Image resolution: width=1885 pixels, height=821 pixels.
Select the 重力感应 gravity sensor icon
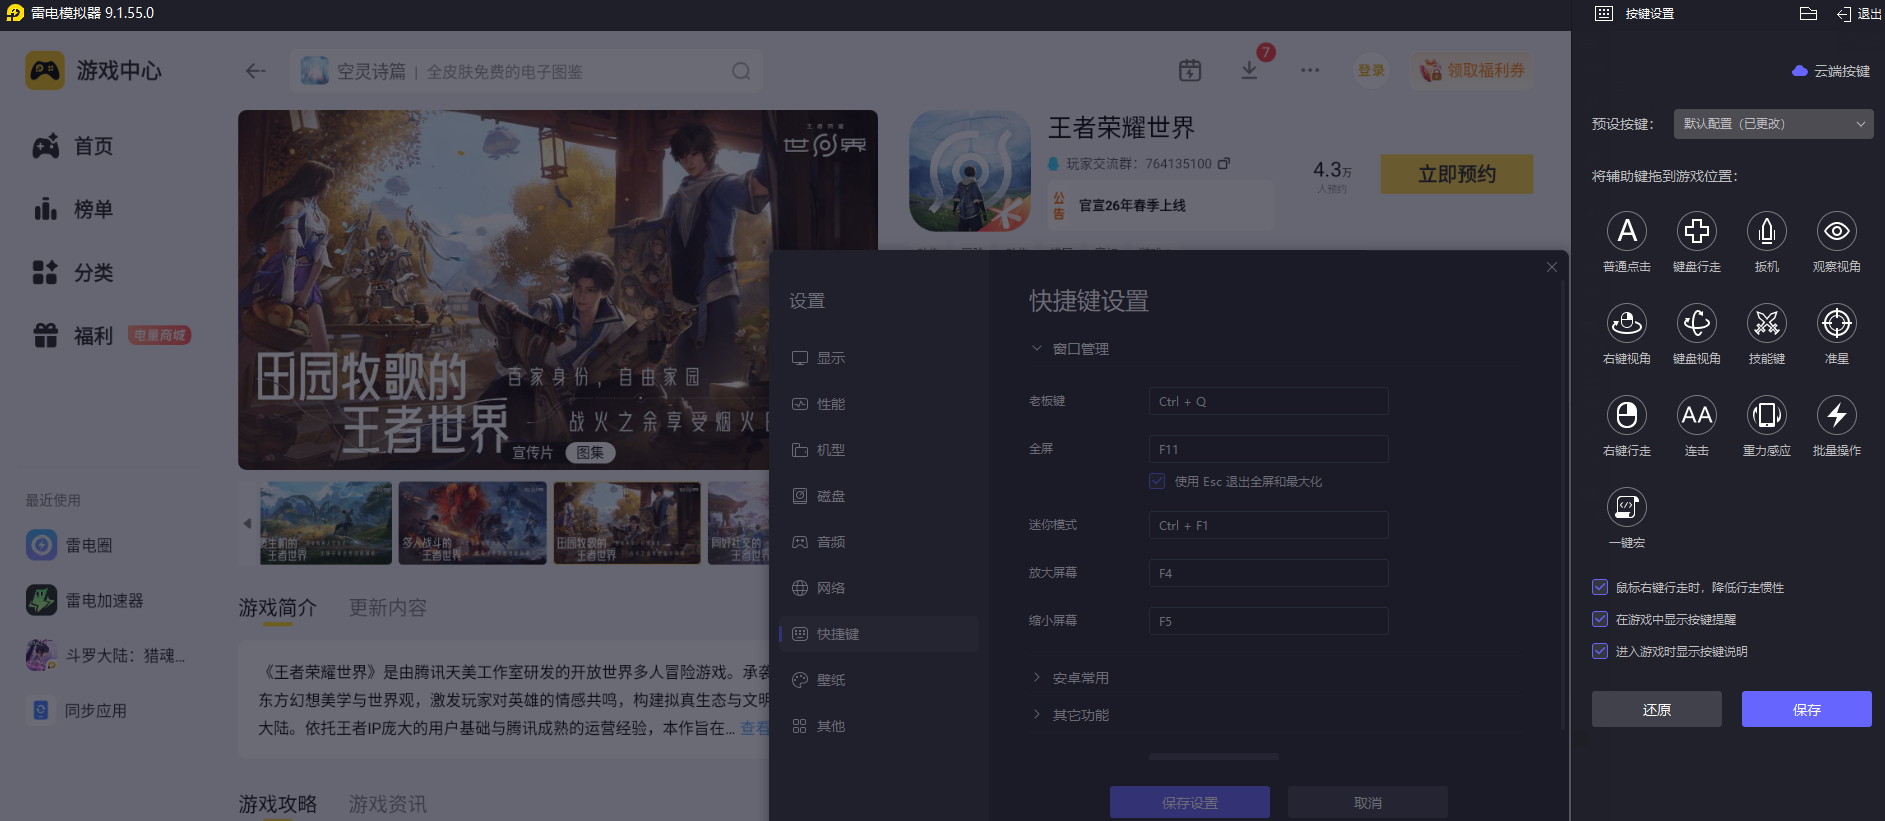(x=1767, y=416)
